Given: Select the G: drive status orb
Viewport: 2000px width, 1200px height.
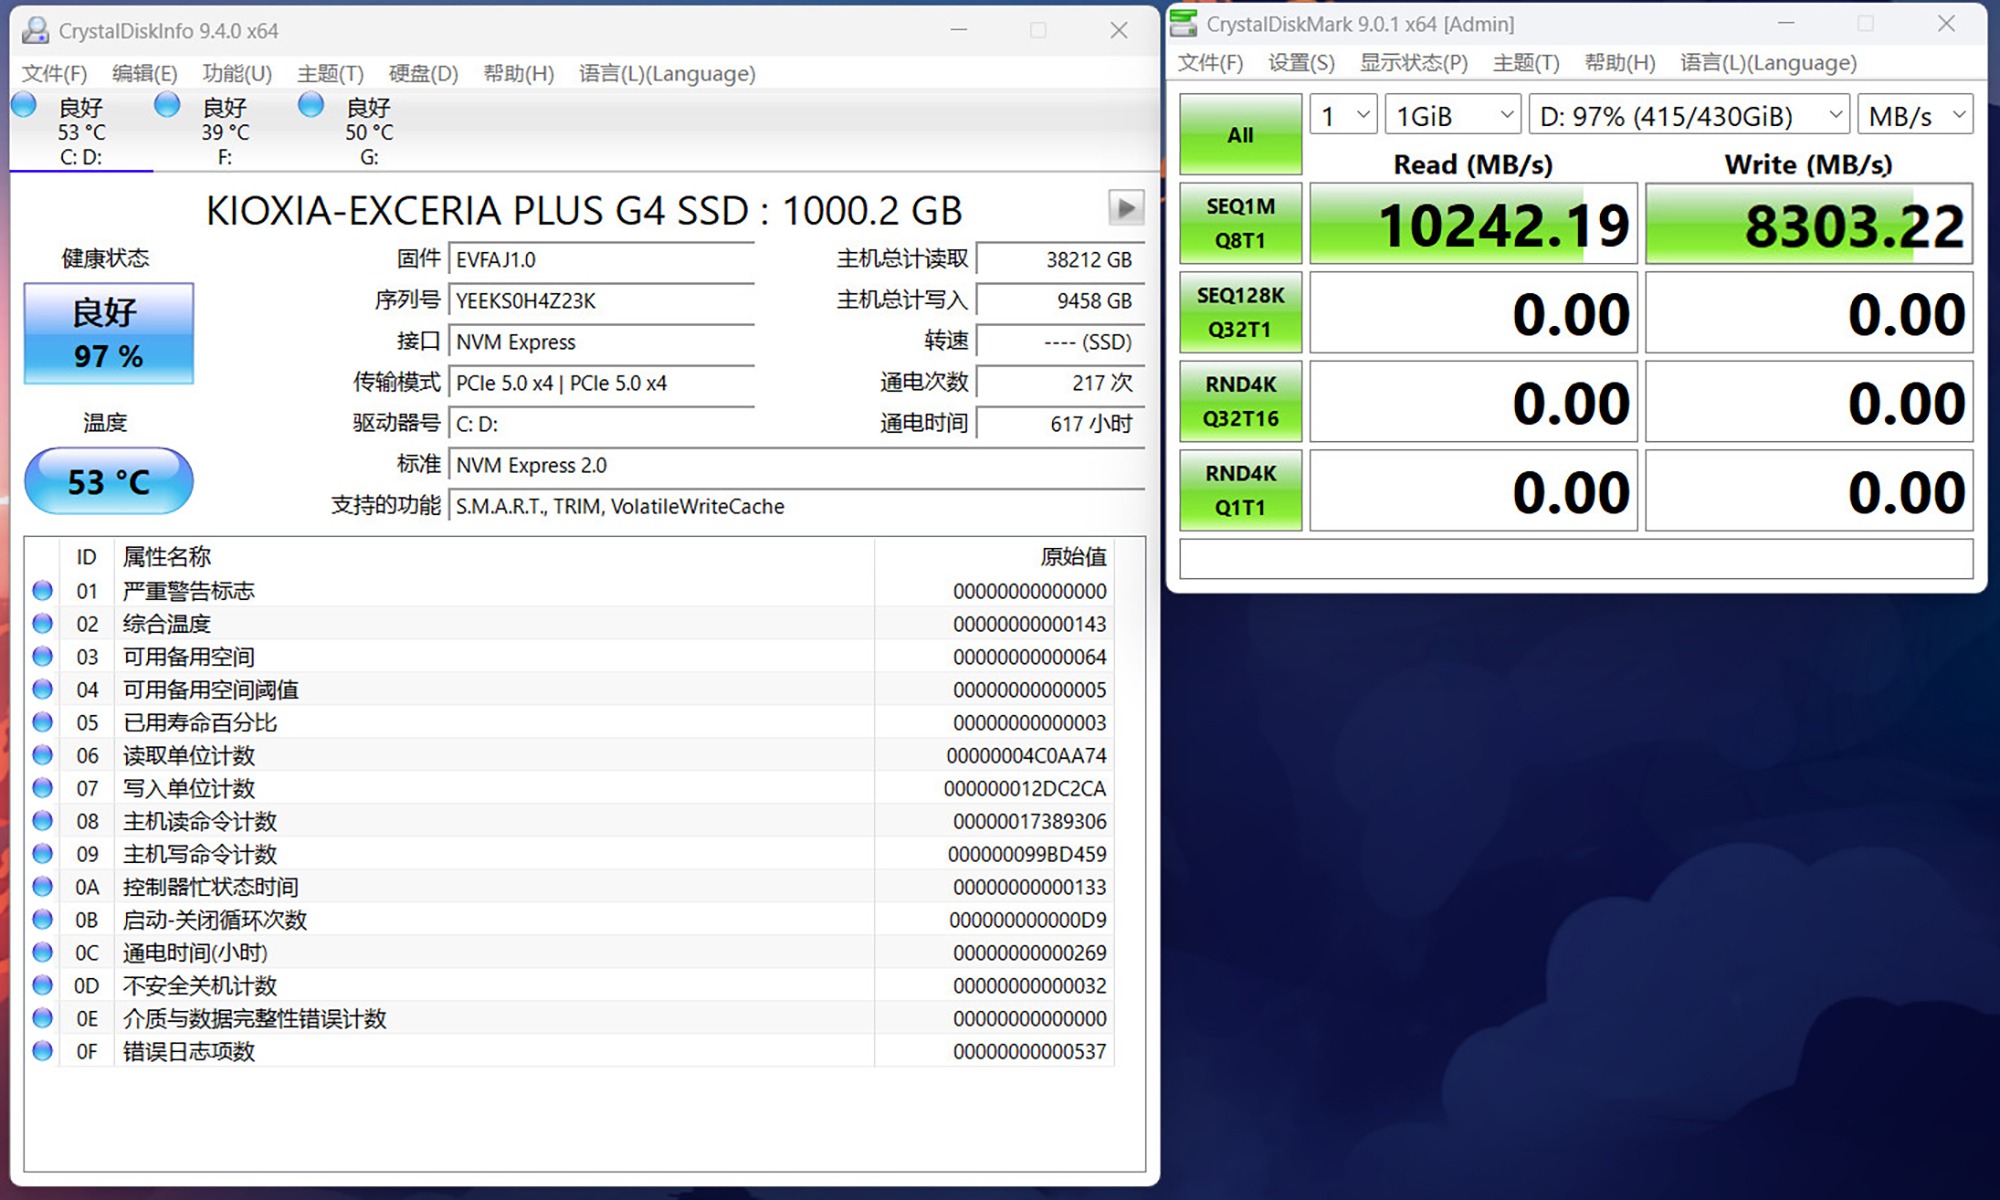Looking at the screenshot, I should click(312, 105).
